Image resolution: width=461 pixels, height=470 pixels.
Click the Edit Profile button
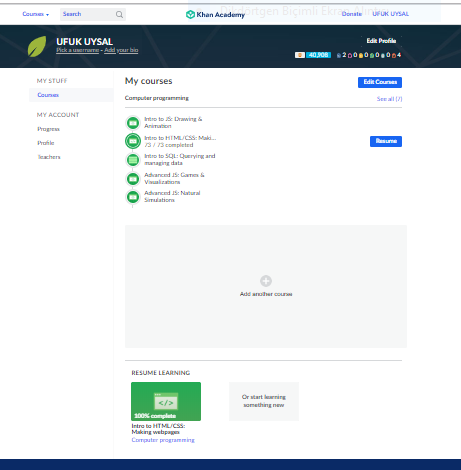click(x=381, y=41)
